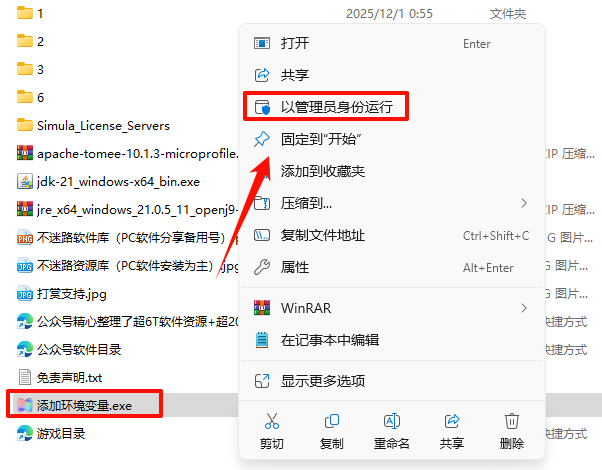The image size is (602, 470).
Task: Add to Favorites (添加到收藏夹)
Action: click(392, 171)
